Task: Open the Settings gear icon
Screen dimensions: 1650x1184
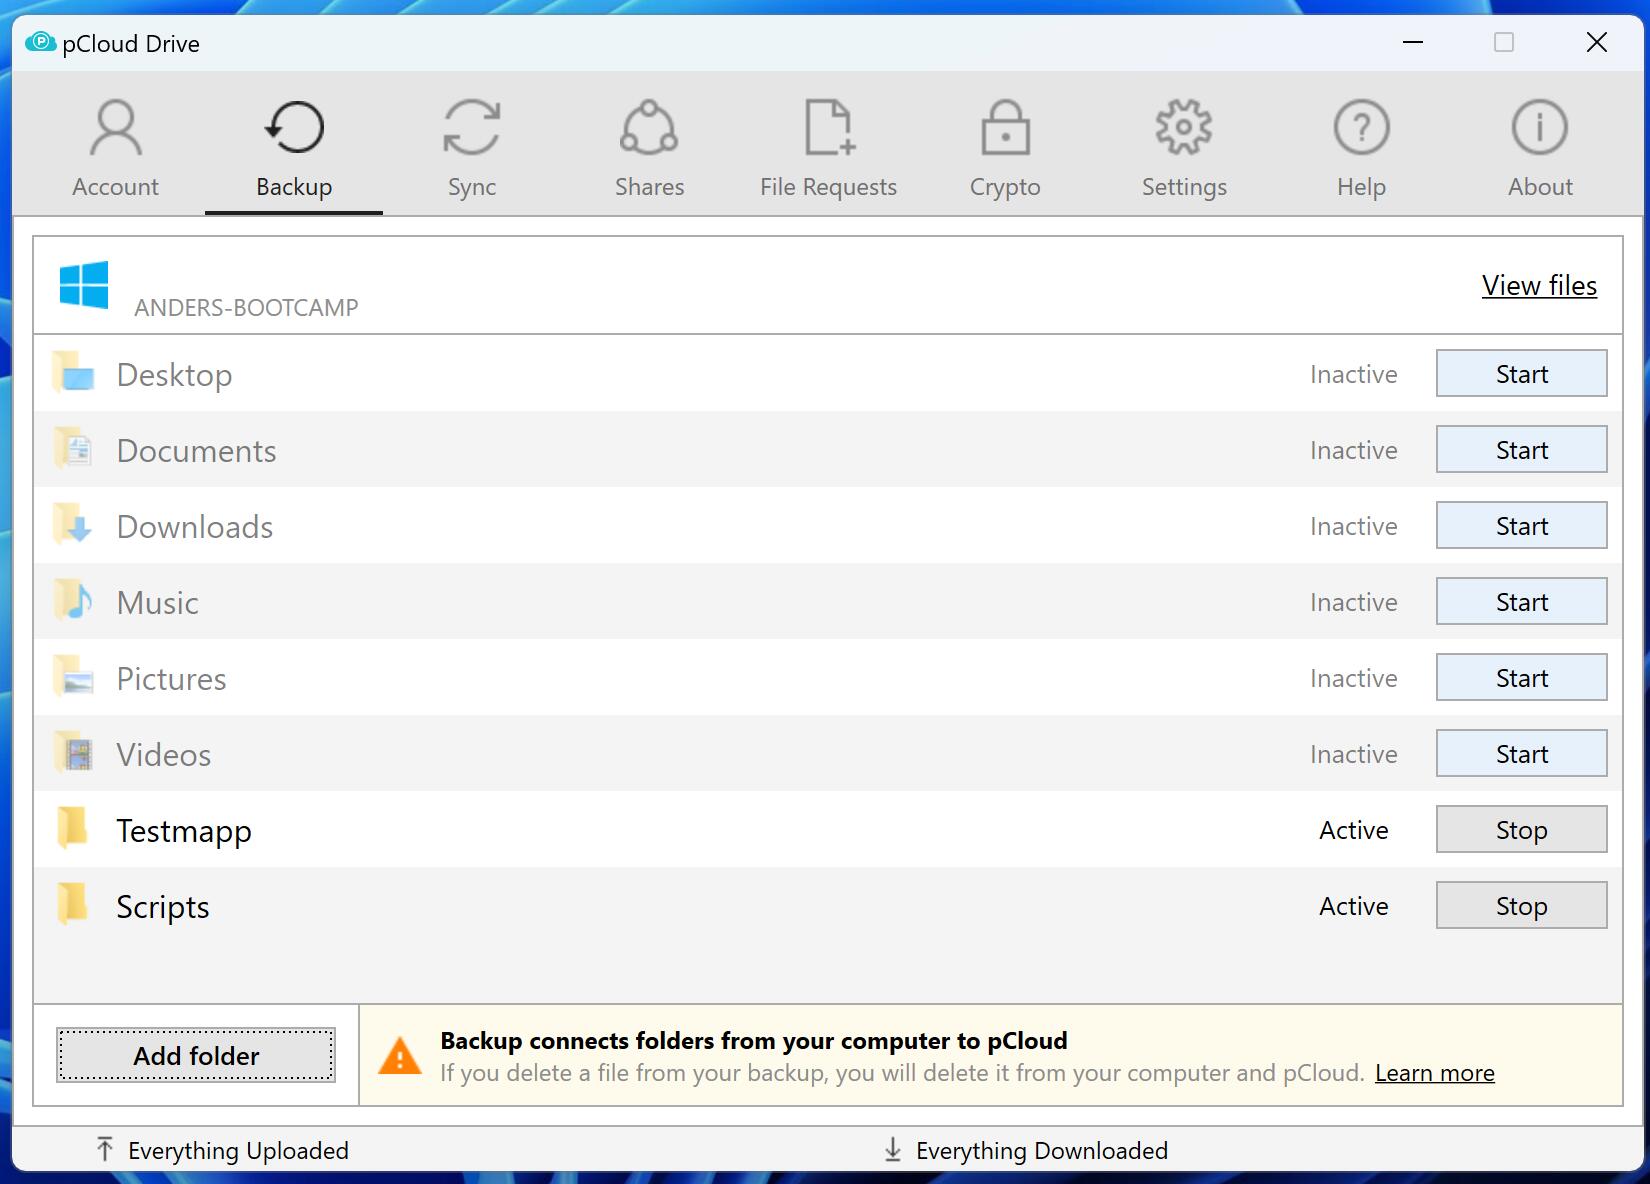Action: pos(1184,128)
